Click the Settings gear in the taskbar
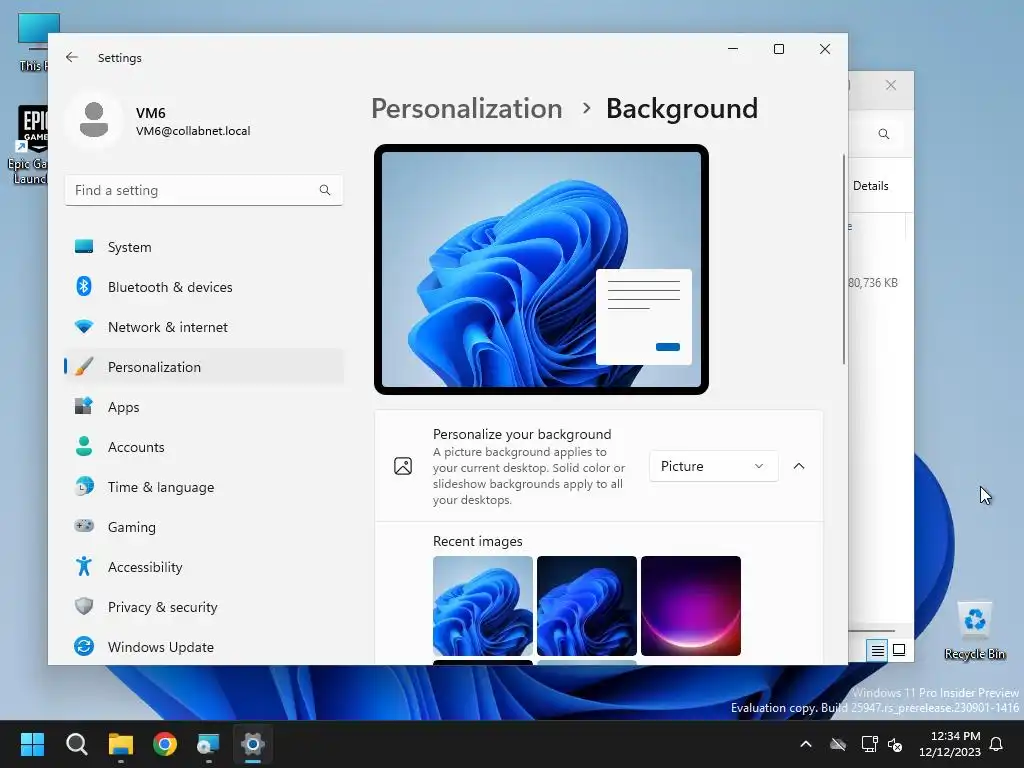The image size is (1024, 768). tap(253, 744)
